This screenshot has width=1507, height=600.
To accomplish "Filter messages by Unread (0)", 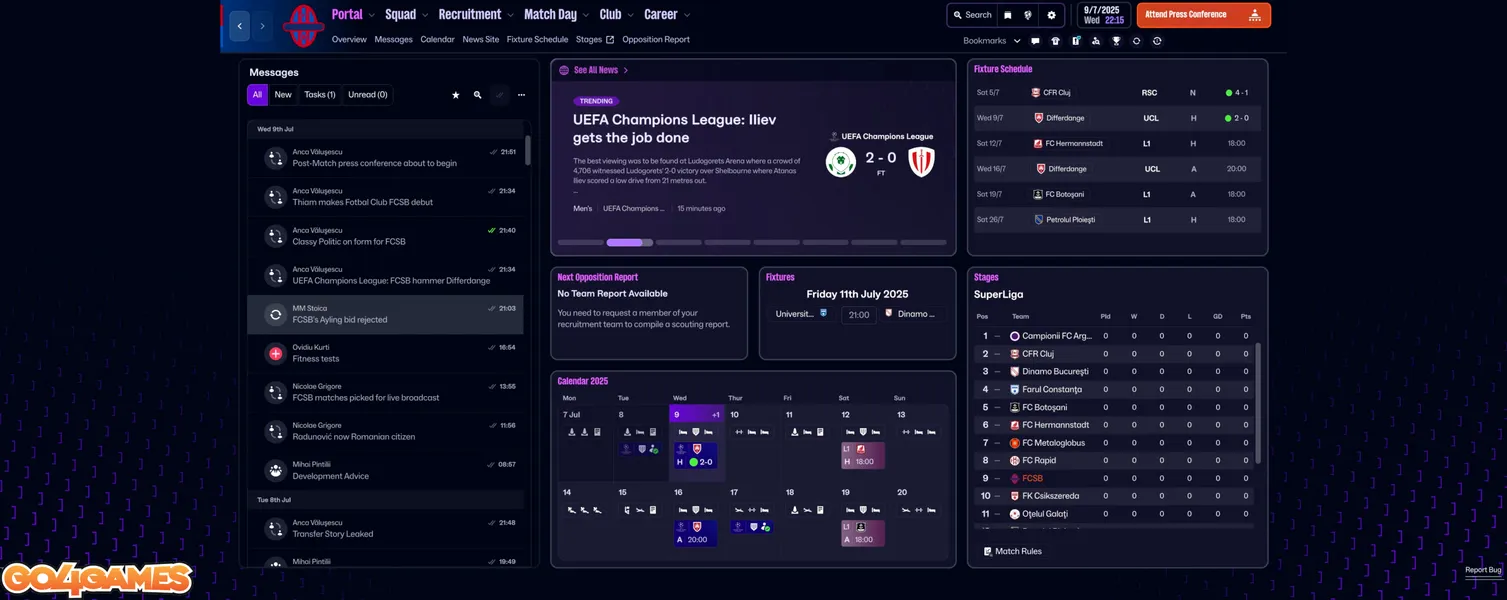I will coord(368,95).
